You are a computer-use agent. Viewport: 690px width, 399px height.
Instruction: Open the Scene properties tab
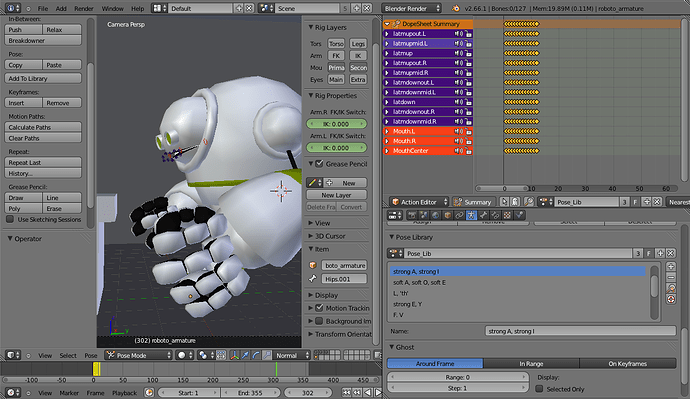pyautogui.click(x=424, y=215)
